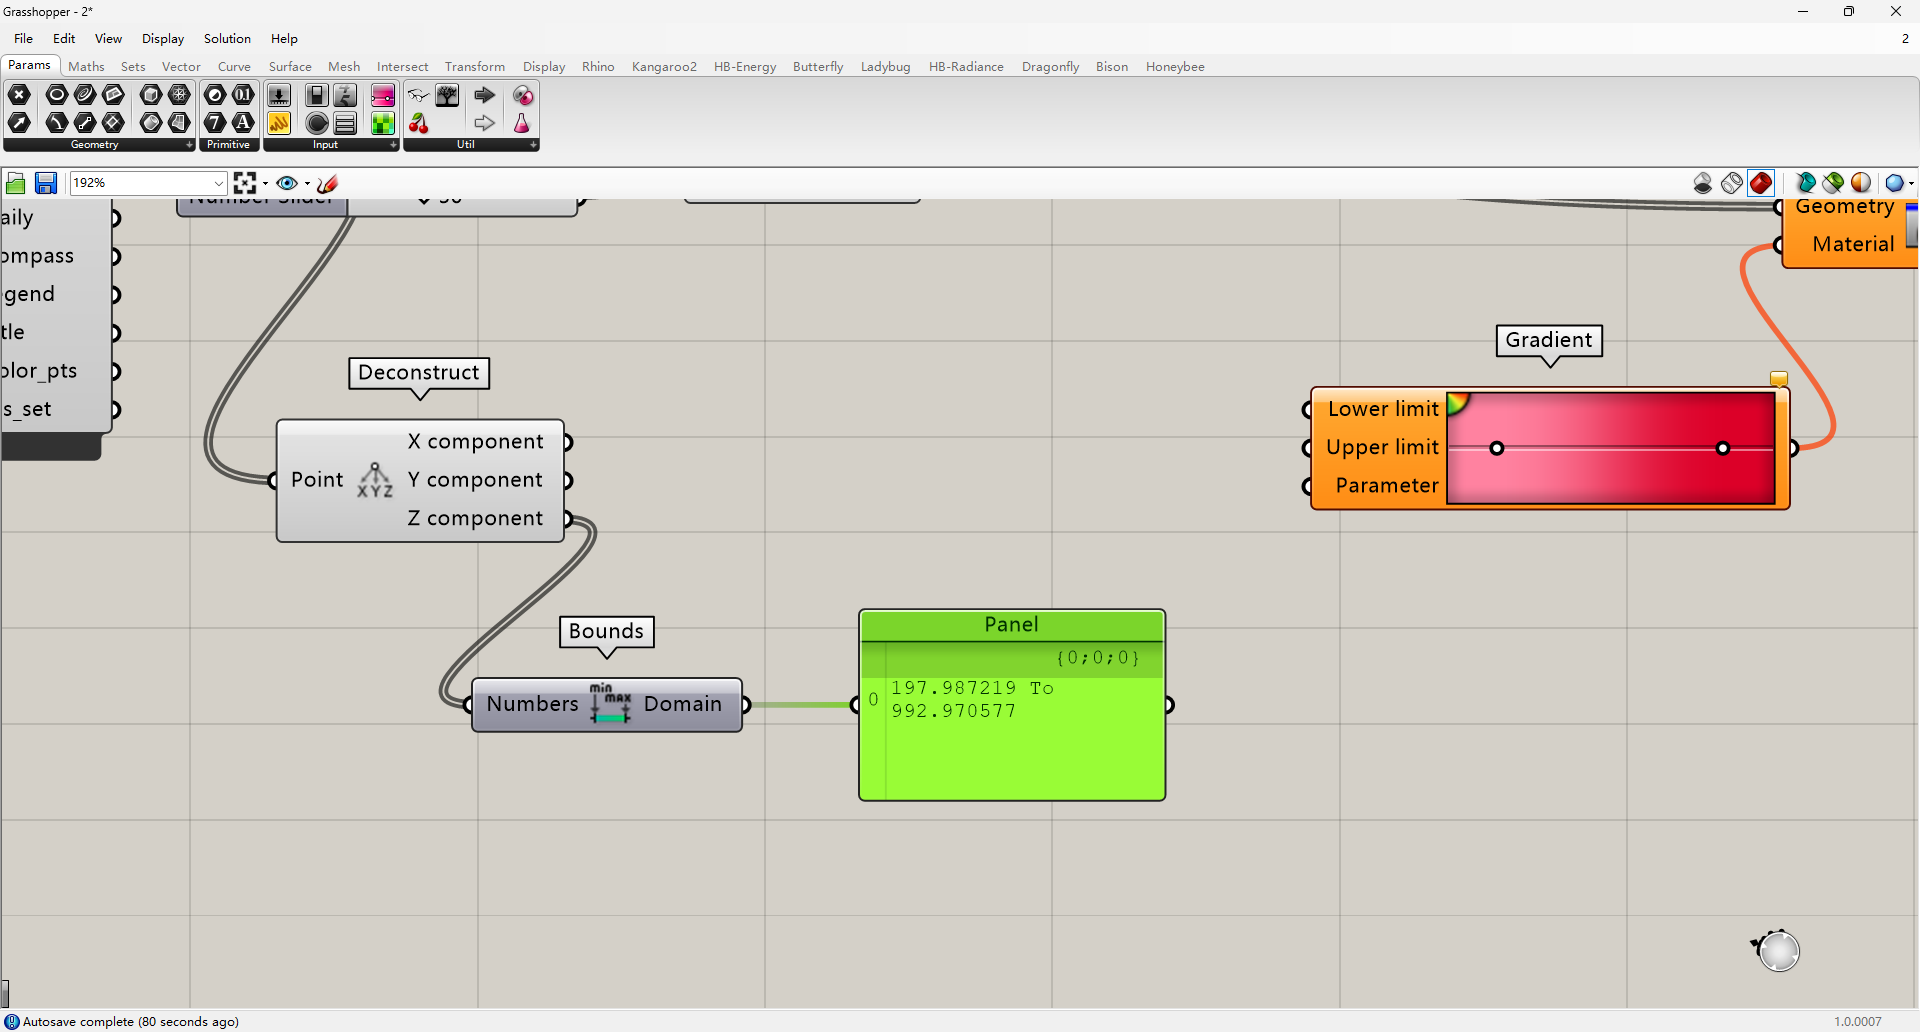Pick the Boolean Toggle input icon
The height and width of the screenshot is (1032, 1920).
click(317, 95)
